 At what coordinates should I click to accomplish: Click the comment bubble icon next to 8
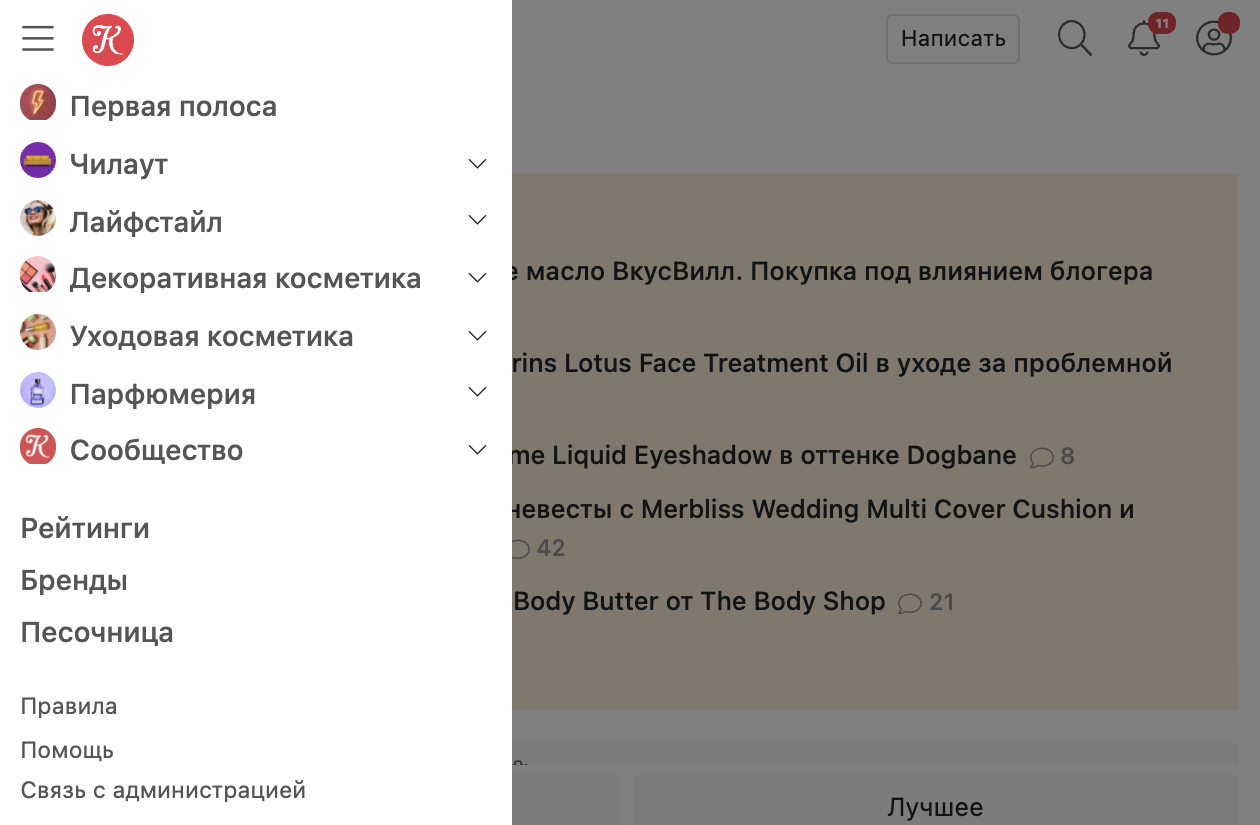tap(1042, 457)
